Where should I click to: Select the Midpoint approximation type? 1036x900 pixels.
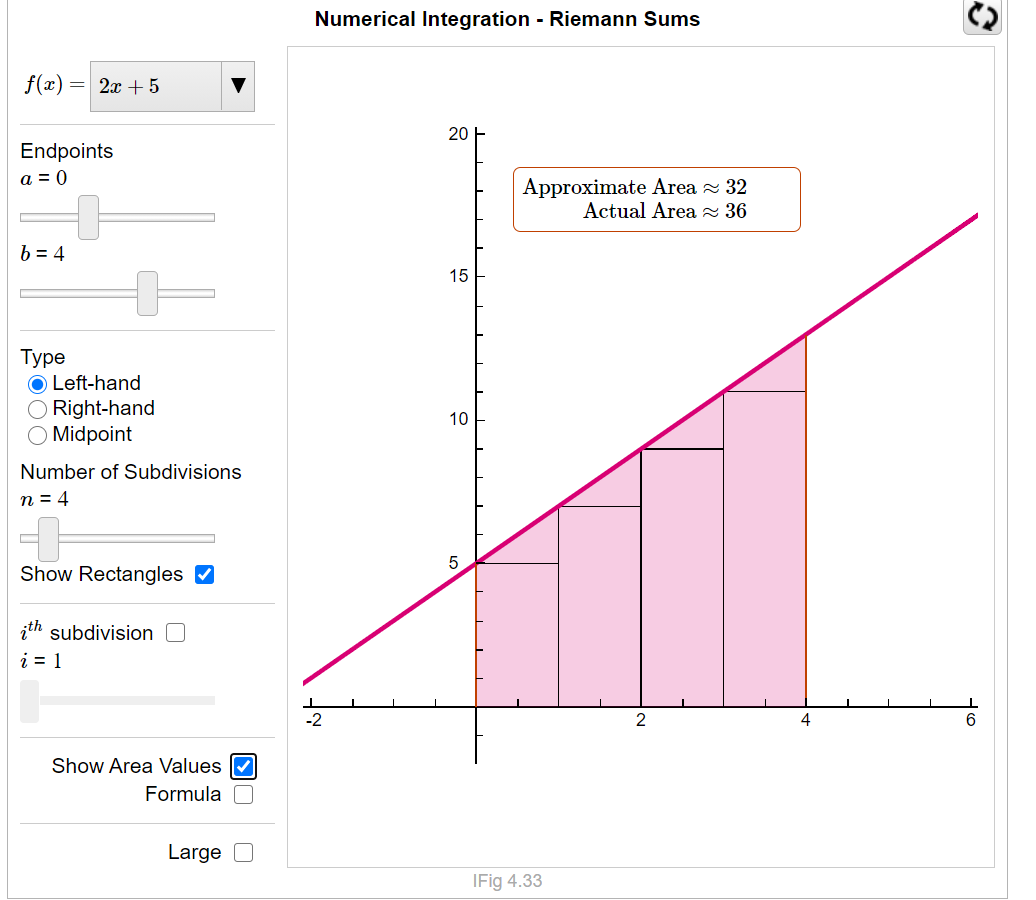(37, 435)
